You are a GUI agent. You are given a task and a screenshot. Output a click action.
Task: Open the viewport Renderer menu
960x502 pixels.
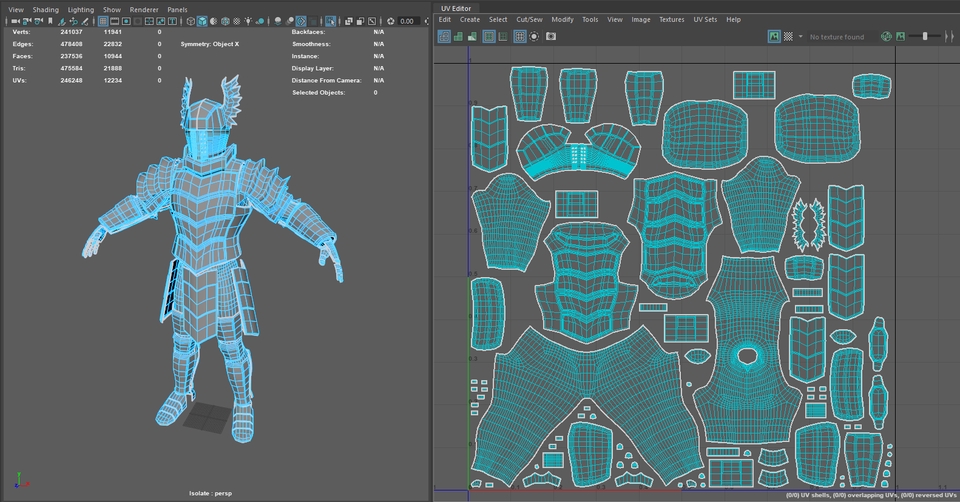(144, 10)
